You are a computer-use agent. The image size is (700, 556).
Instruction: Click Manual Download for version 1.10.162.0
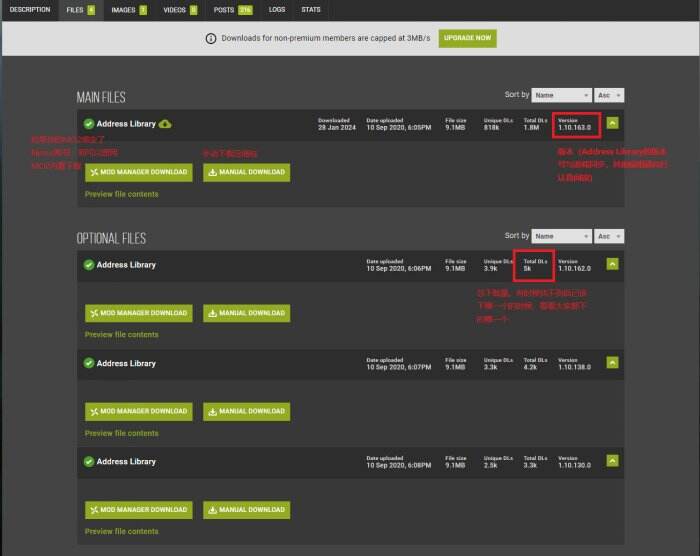click(246, 314)
